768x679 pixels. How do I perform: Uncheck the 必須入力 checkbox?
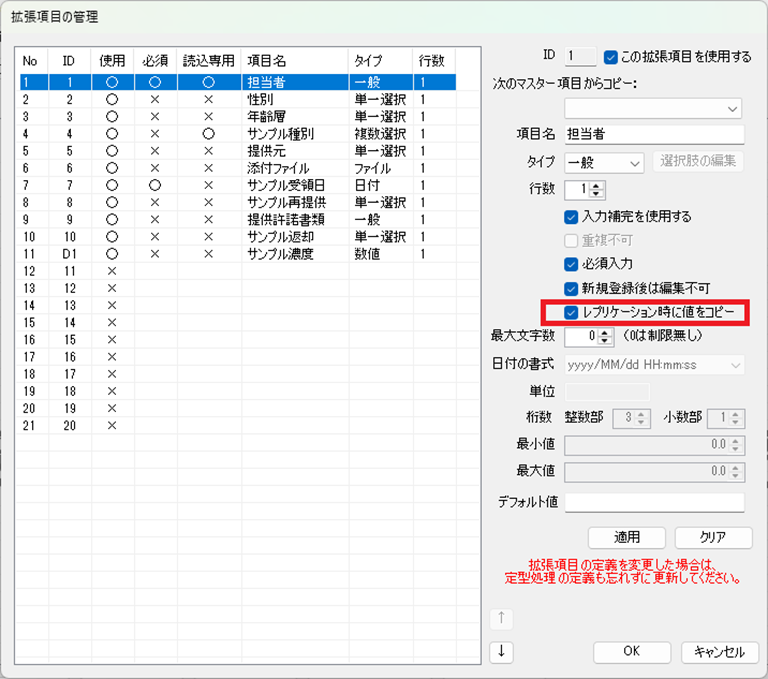(x=571, y=265)
